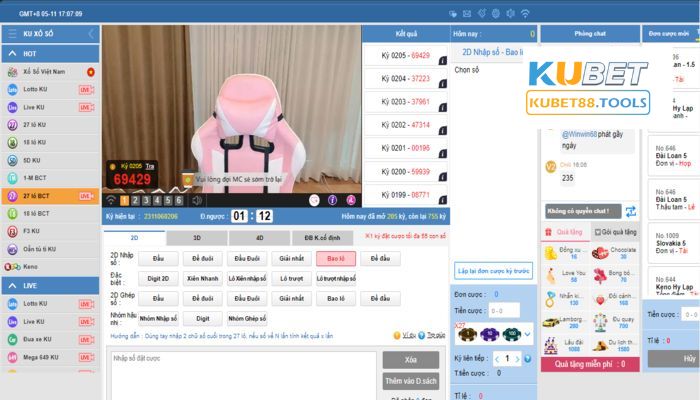The height and width of the screenshot is (400, 700).
Task: Open Xổ Số Việt Nam in sidebar
Action: tap(50, 71)
